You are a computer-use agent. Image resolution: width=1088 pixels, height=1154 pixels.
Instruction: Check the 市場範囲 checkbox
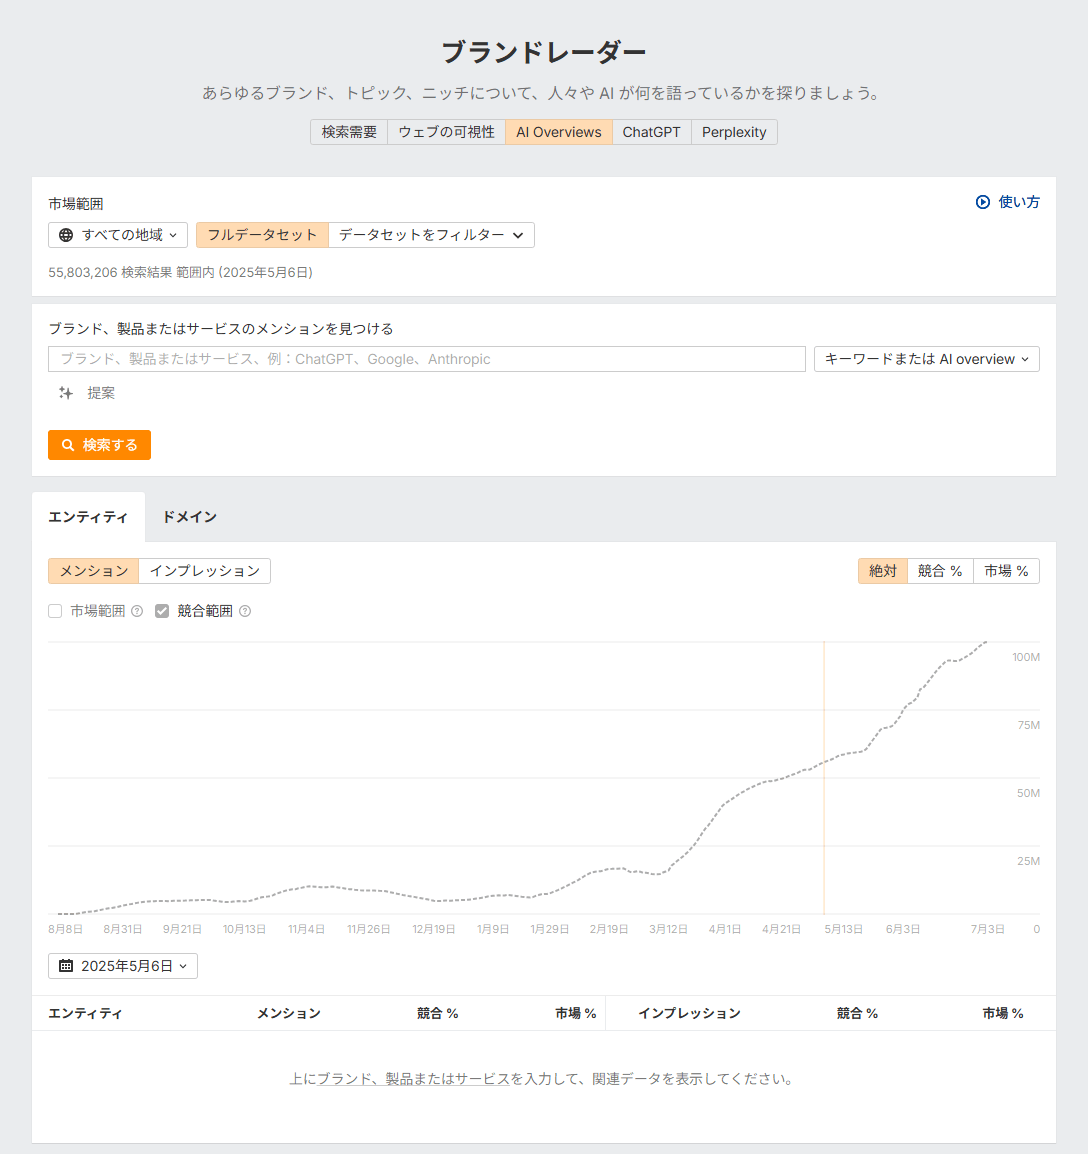pos(55,610)
